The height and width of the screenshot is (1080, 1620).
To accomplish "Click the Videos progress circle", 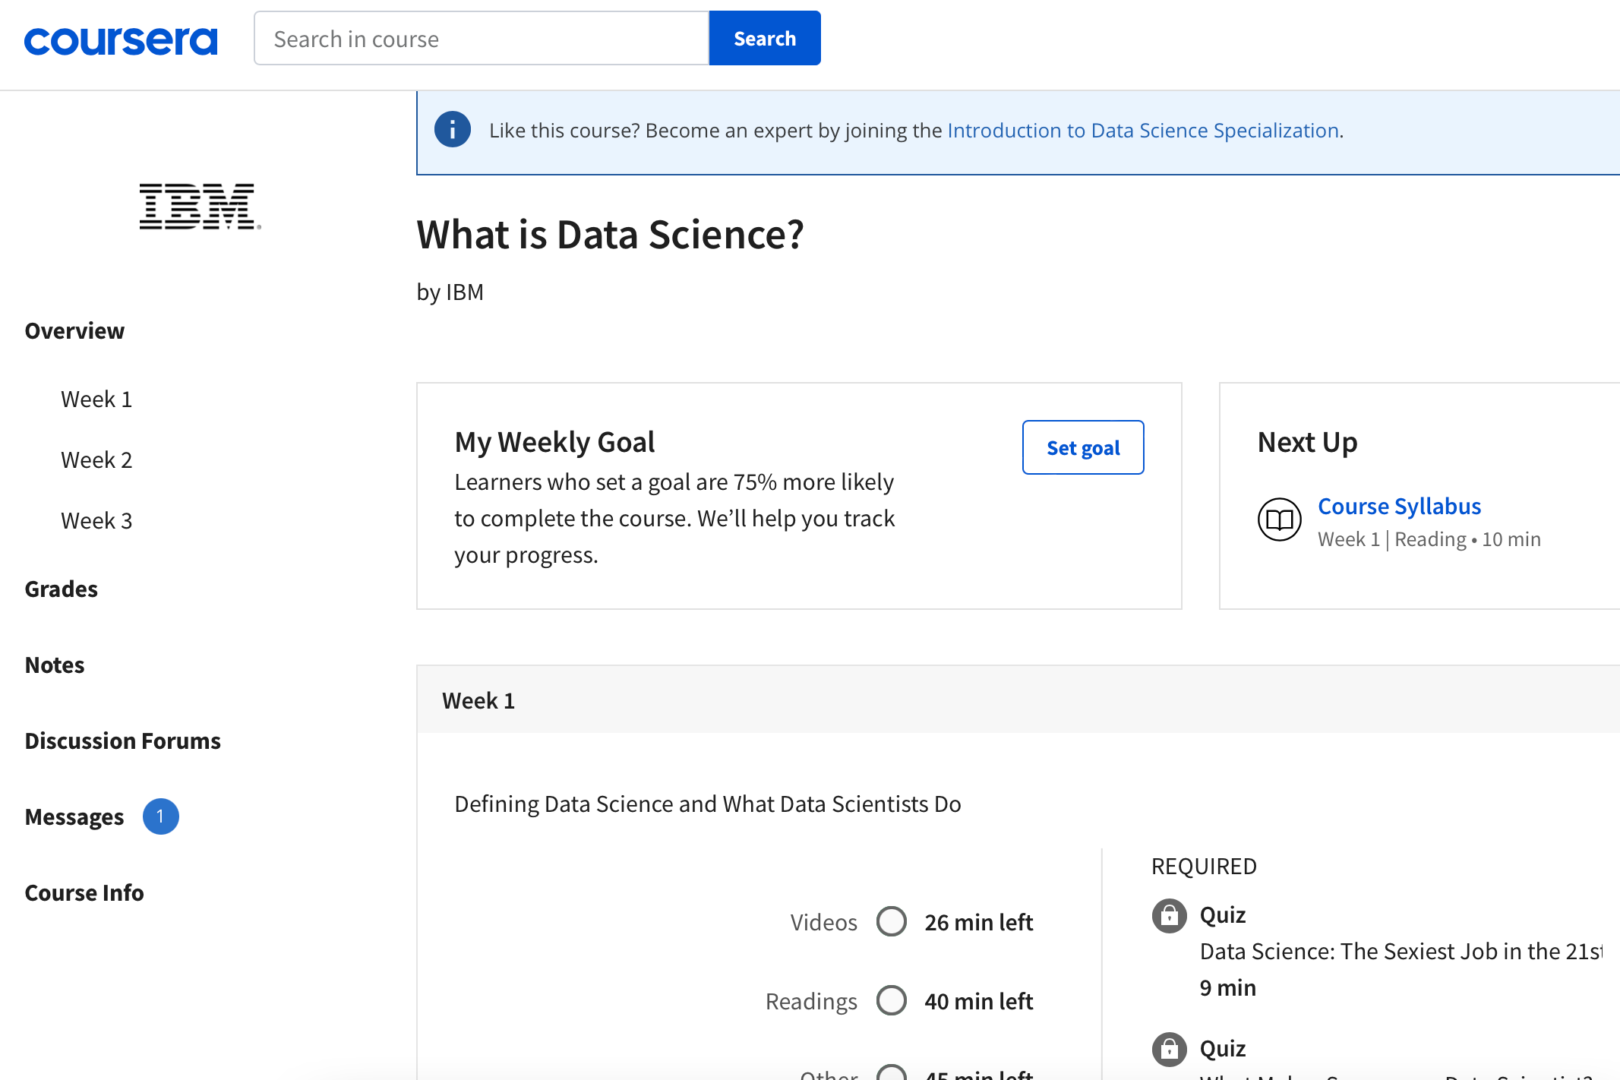I will (x=891, y=921).
